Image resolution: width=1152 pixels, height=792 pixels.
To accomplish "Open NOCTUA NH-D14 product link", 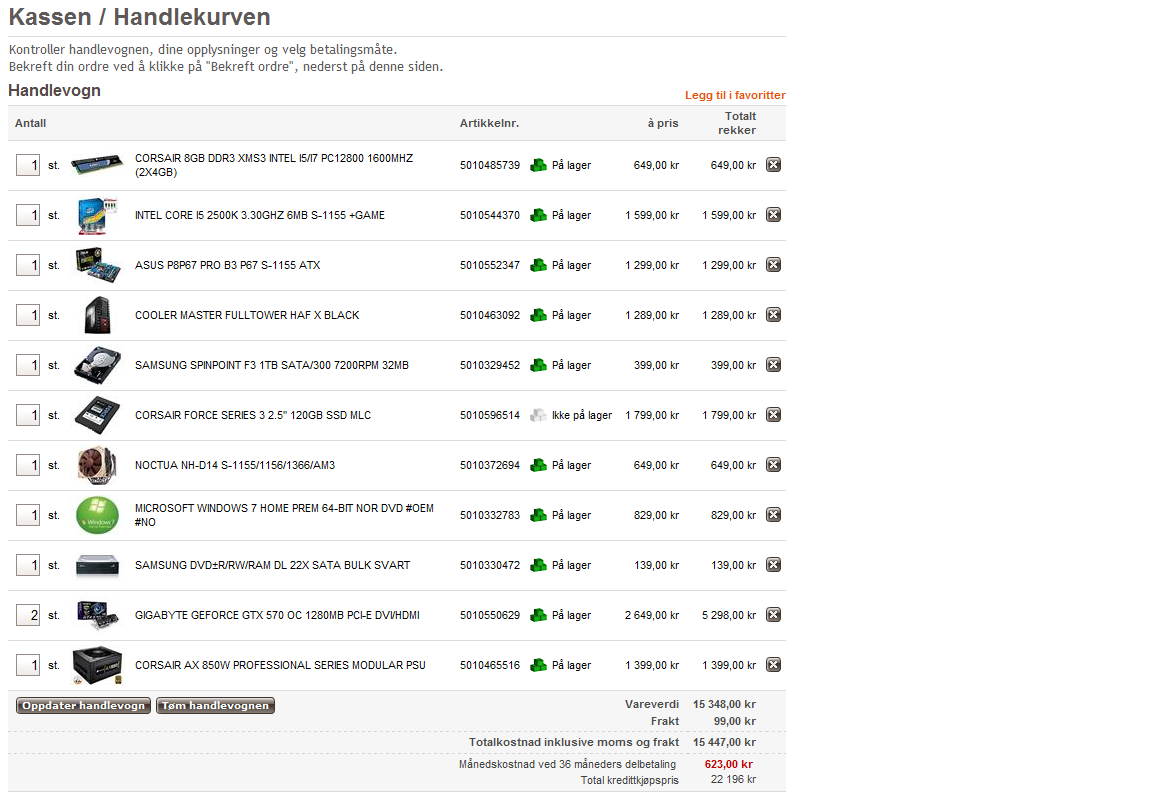I will point(235,465).
